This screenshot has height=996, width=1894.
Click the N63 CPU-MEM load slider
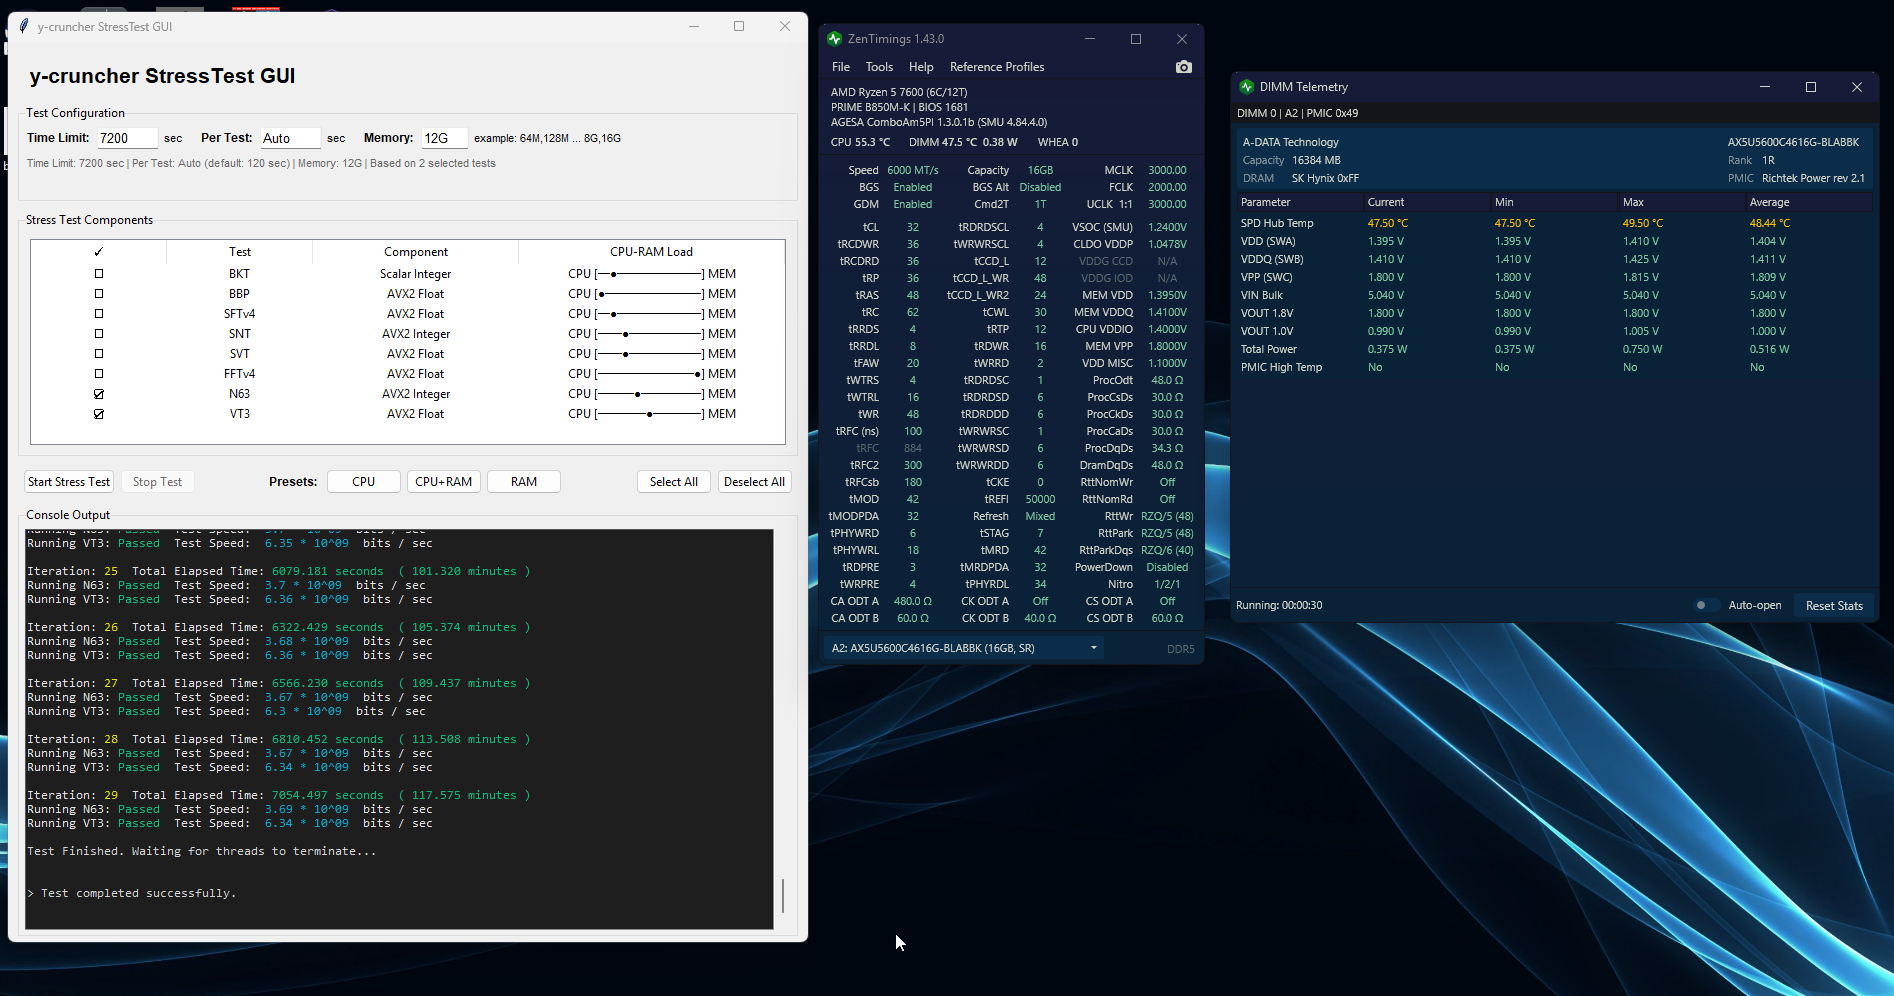[650, 394]
